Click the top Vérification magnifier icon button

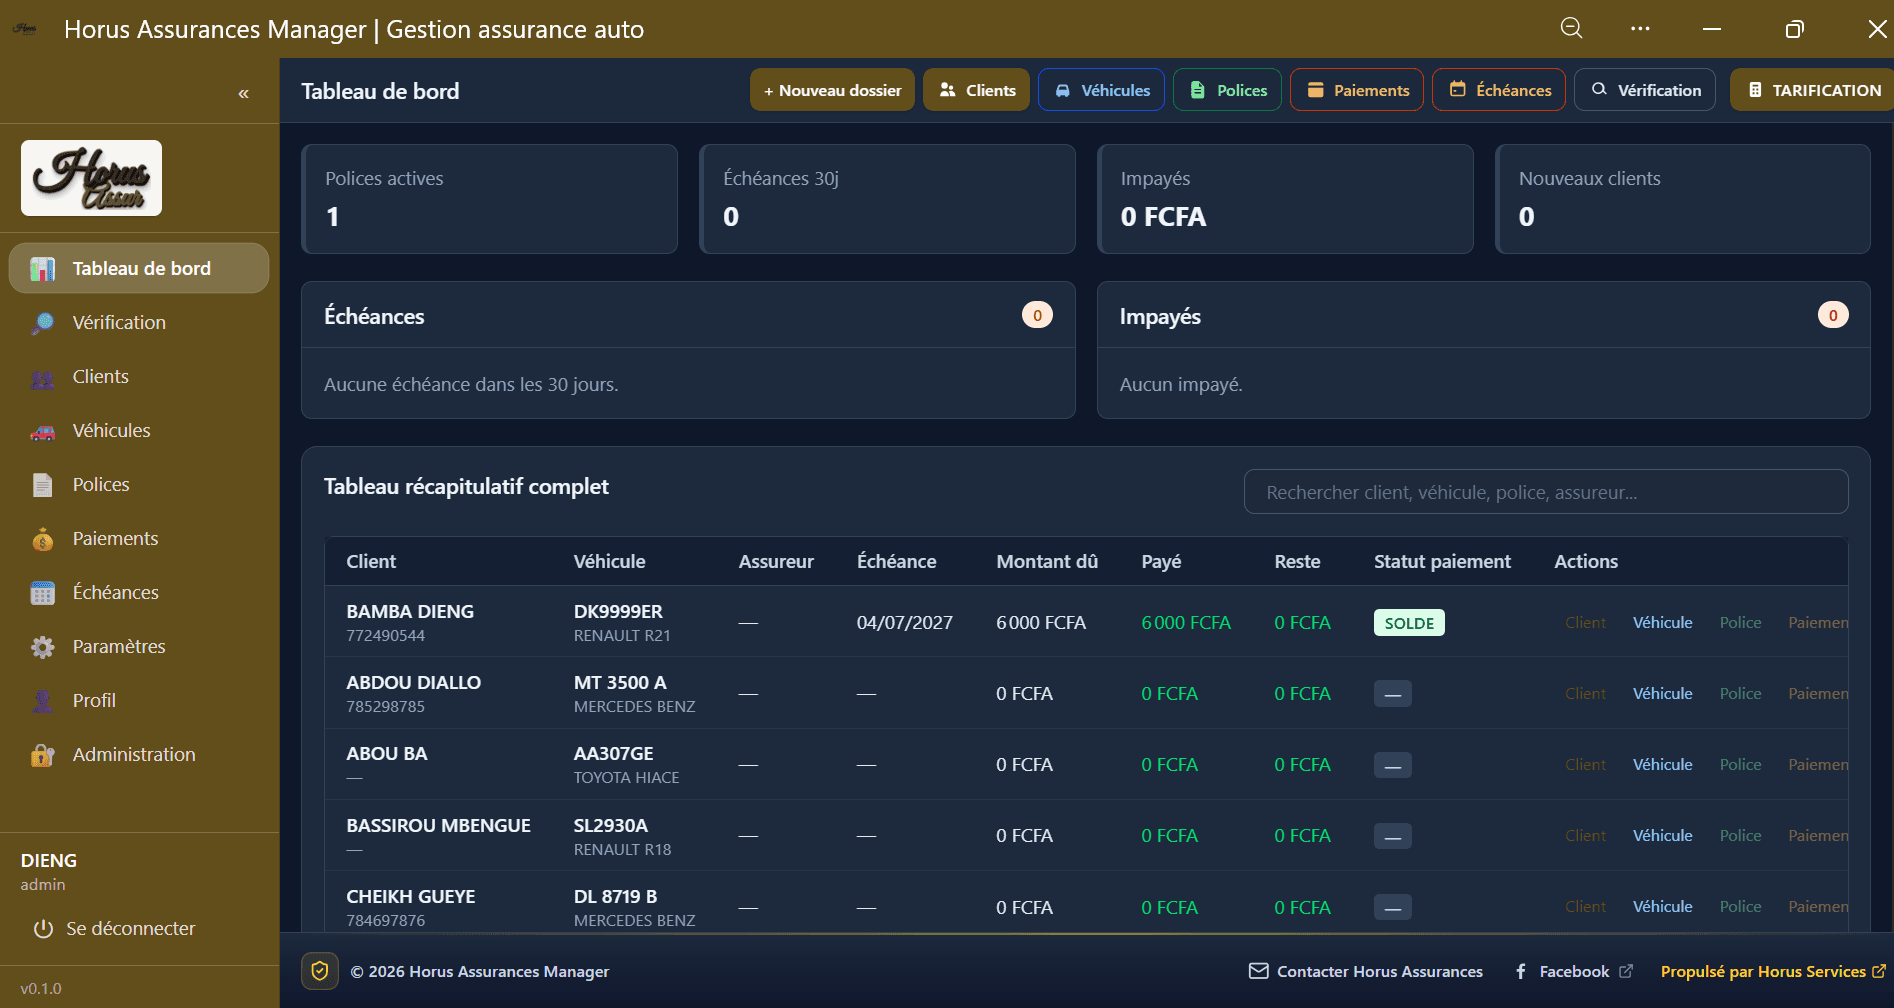click(x=1645, y=90)
